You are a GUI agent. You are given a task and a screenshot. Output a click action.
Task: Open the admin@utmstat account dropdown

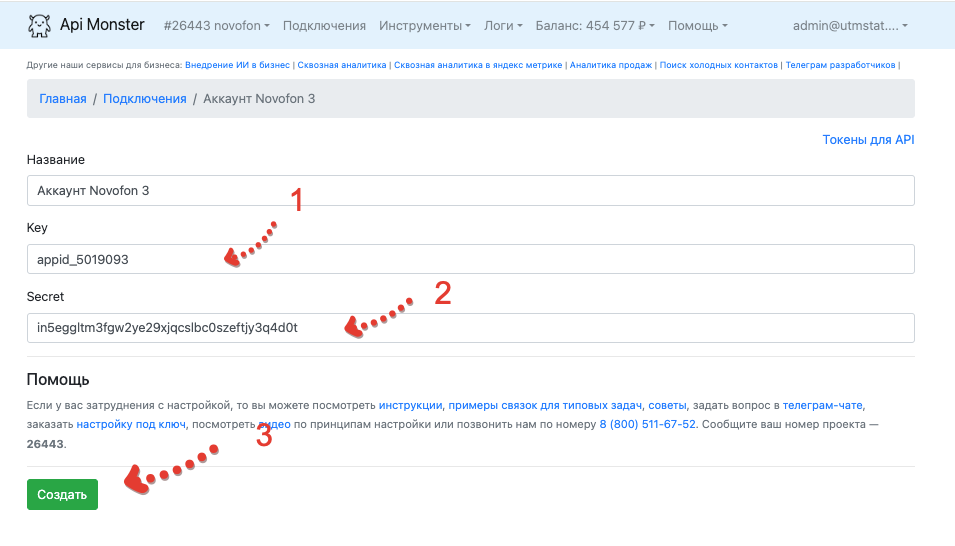tap(850, 26)
